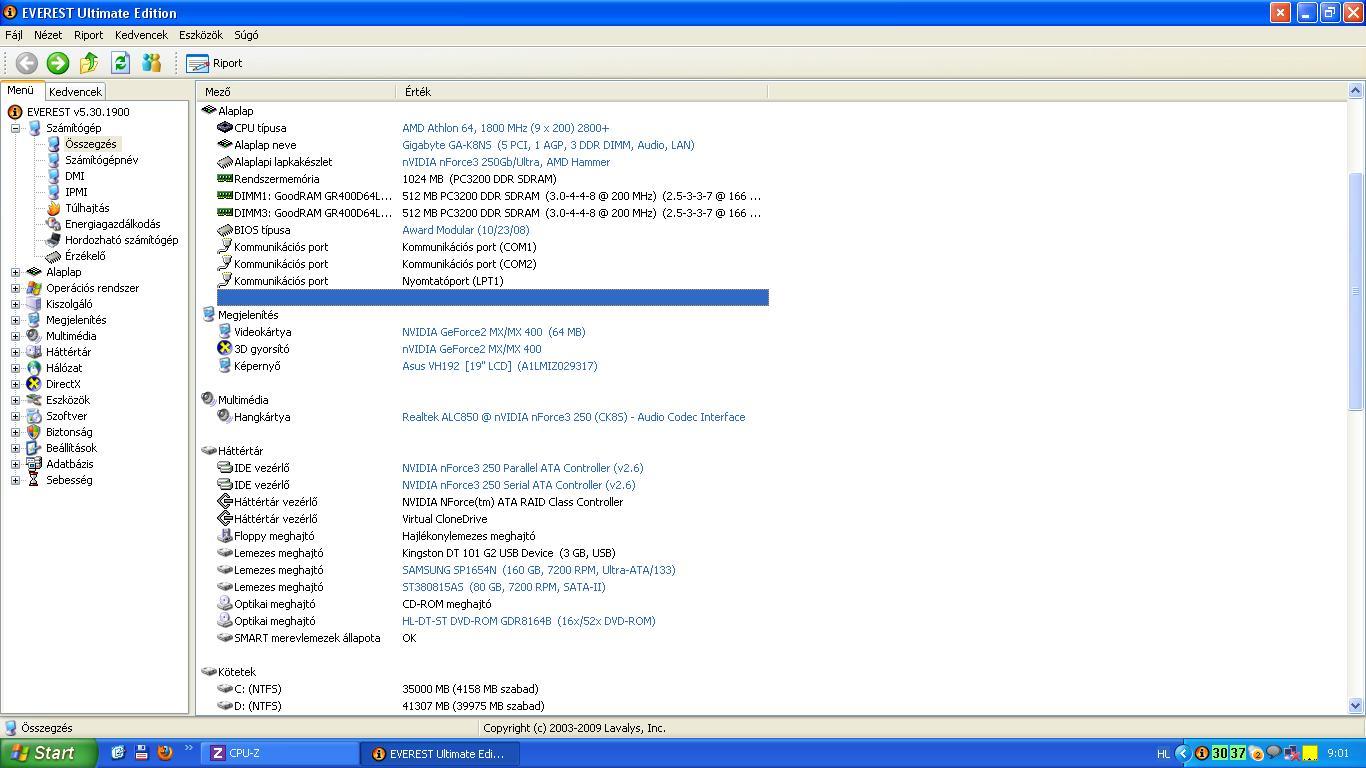1366x768 pixels.
Task: Refresh the page with the Refresh icon
Action: point(120,63)
